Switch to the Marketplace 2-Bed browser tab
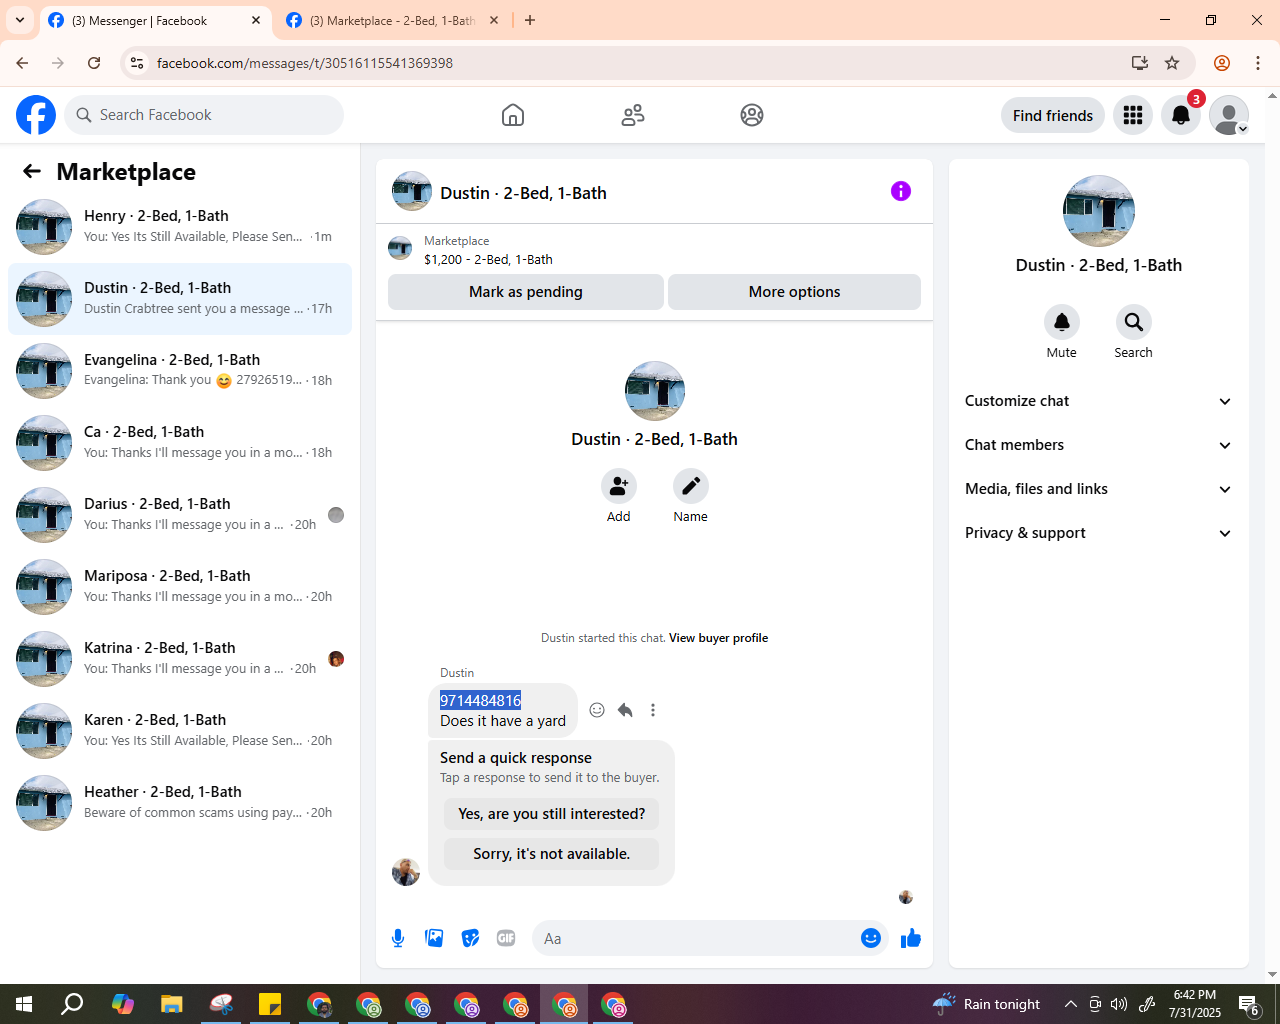Viewport: 1280px width, 1024px height. click(x=392, y=20)
